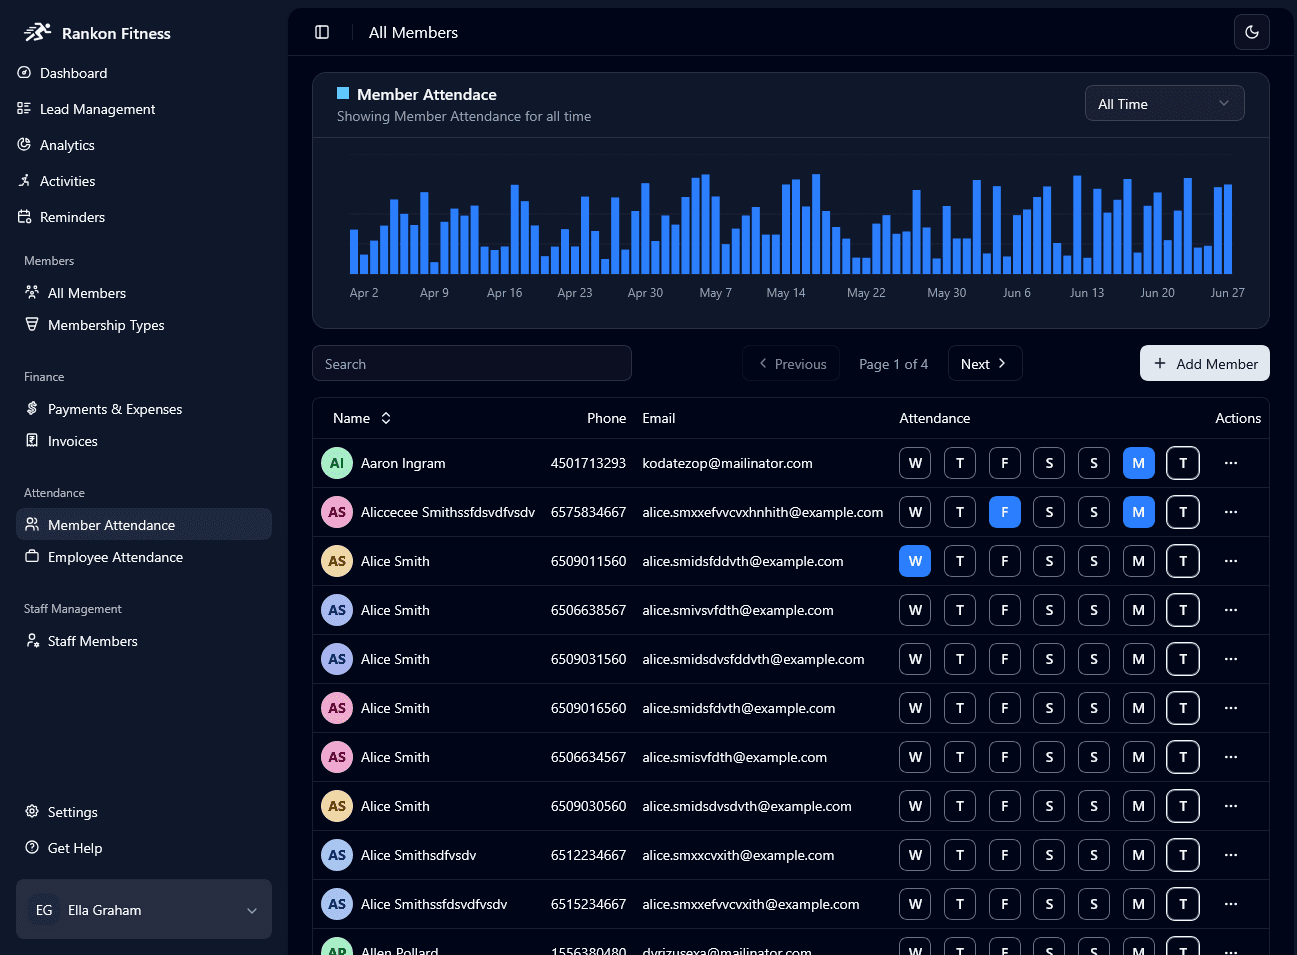
Task: Go to Lead Management page
Action: coord(97,109)
